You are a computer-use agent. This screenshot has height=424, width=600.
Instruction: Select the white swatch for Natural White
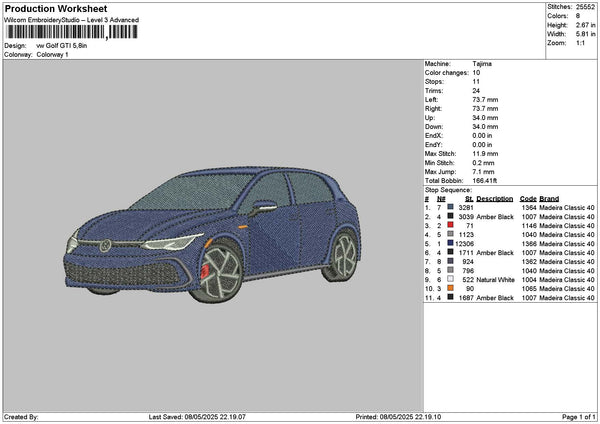click(x=450, y=279)
